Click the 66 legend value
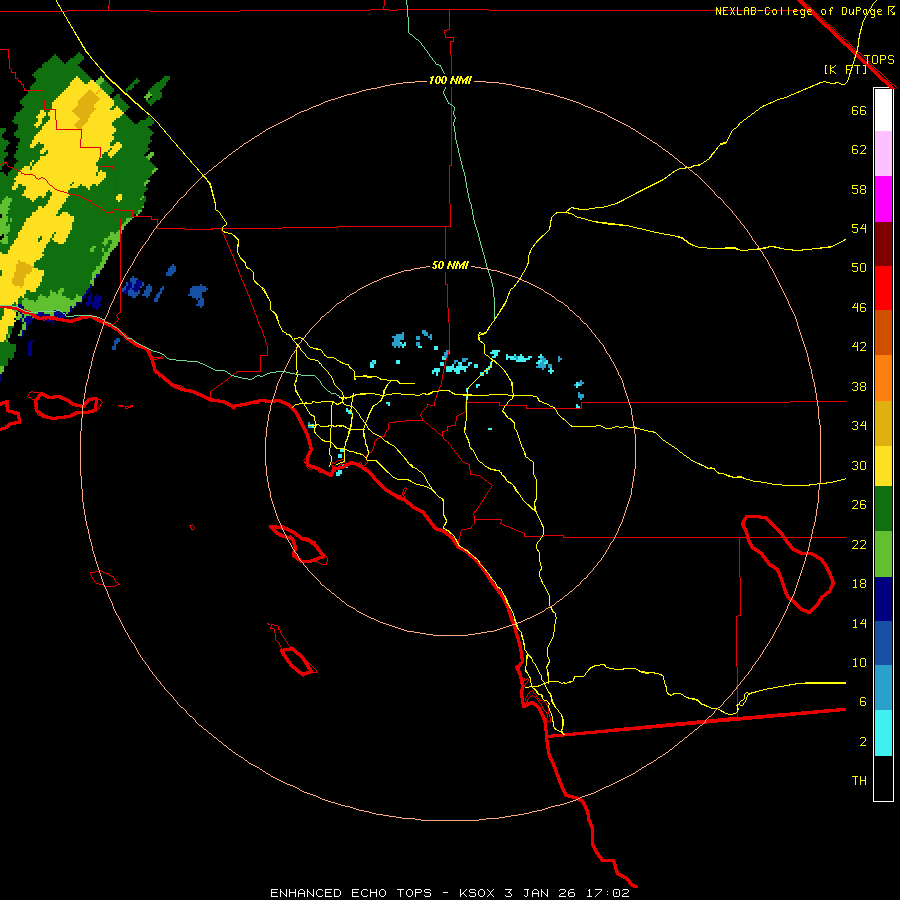 pos(859,110)
